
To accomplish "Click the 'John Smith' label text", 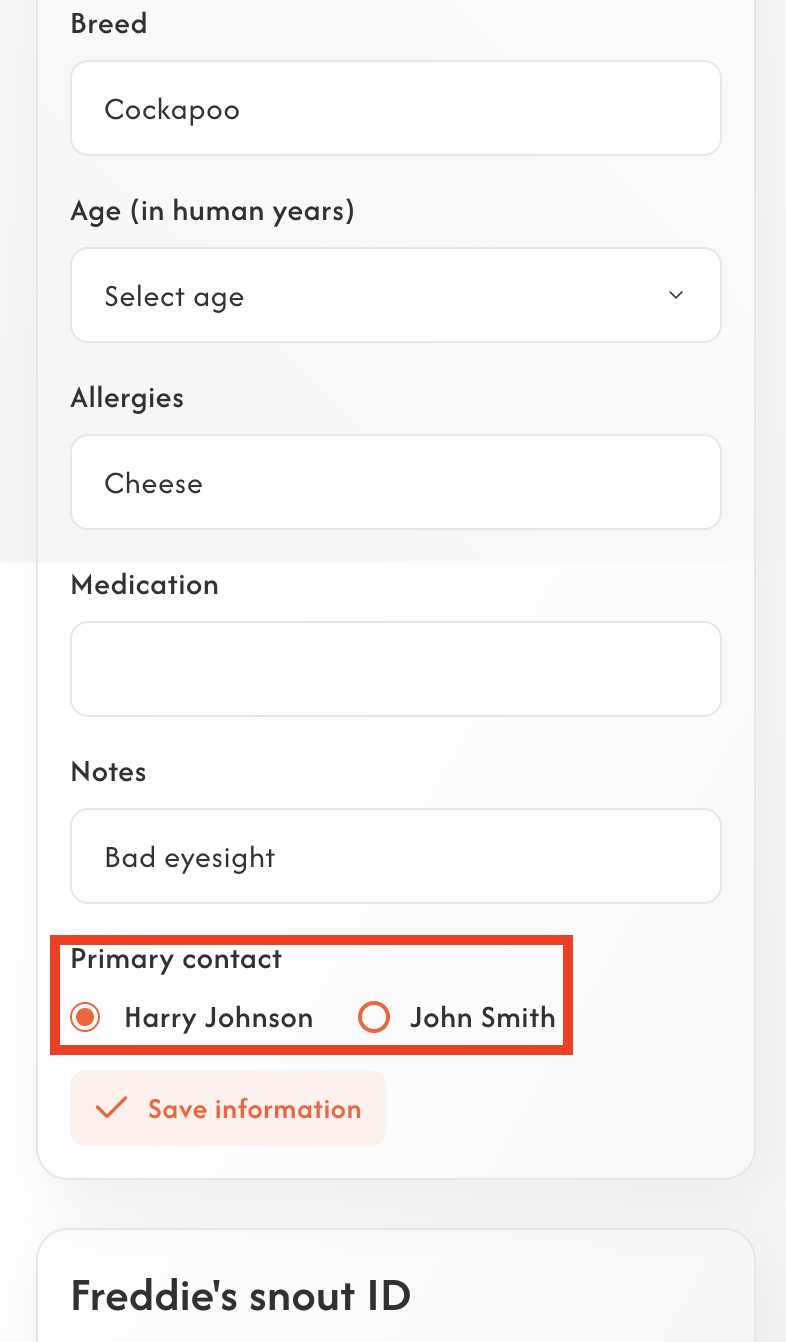I will tap(482, 1018).
